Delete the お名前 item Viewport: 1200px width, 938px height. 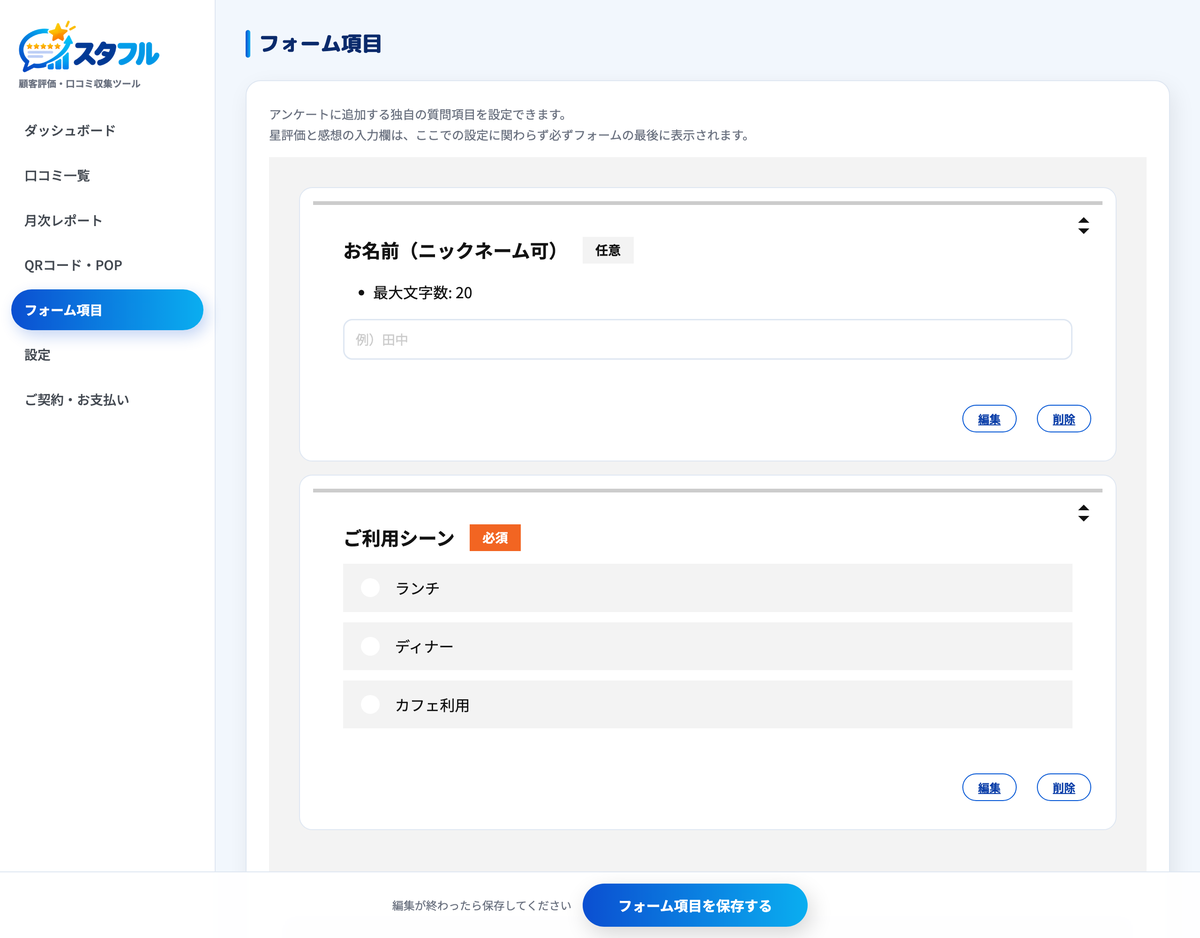(x=1064, y=419)
